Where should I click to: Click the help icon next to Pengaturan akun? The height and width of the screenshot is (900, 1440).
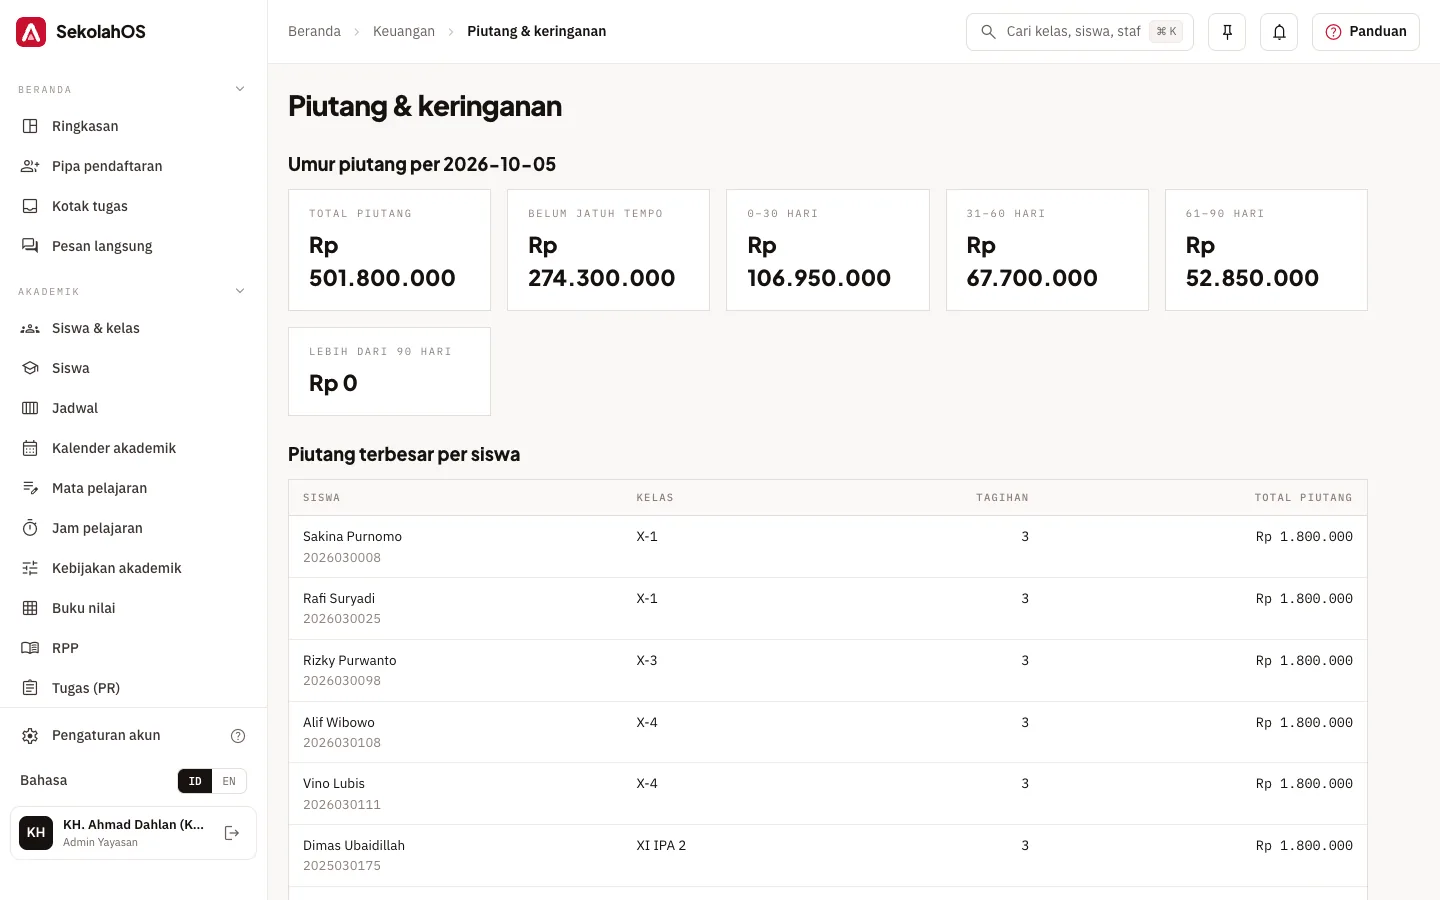pyautogui.click(x=238, y=736)
